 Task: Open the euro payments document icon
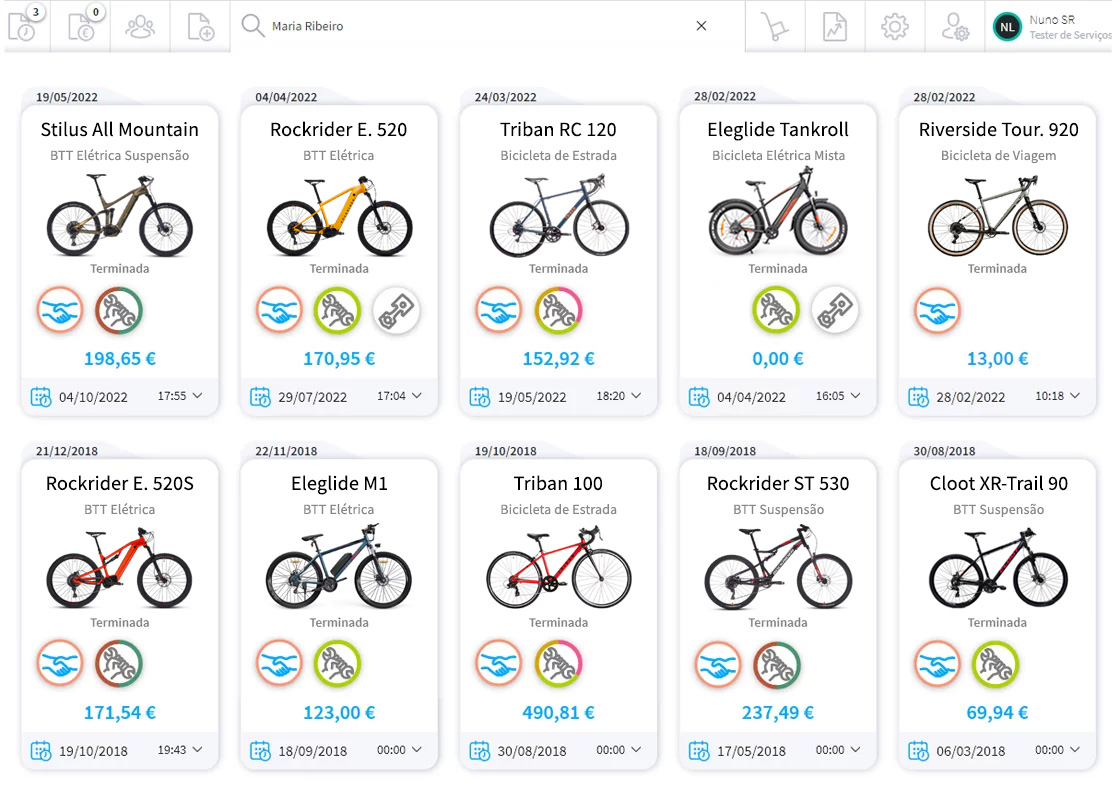81,26
